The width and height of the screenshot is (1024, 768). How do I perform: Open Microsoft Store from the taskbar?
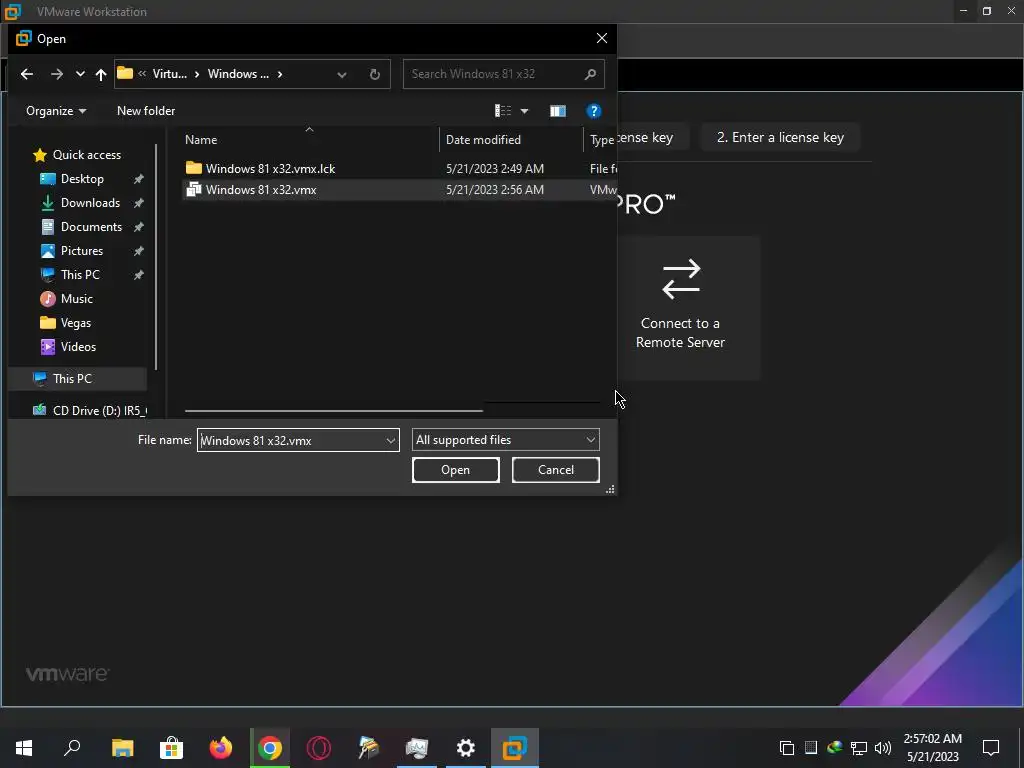click(171, 748)
